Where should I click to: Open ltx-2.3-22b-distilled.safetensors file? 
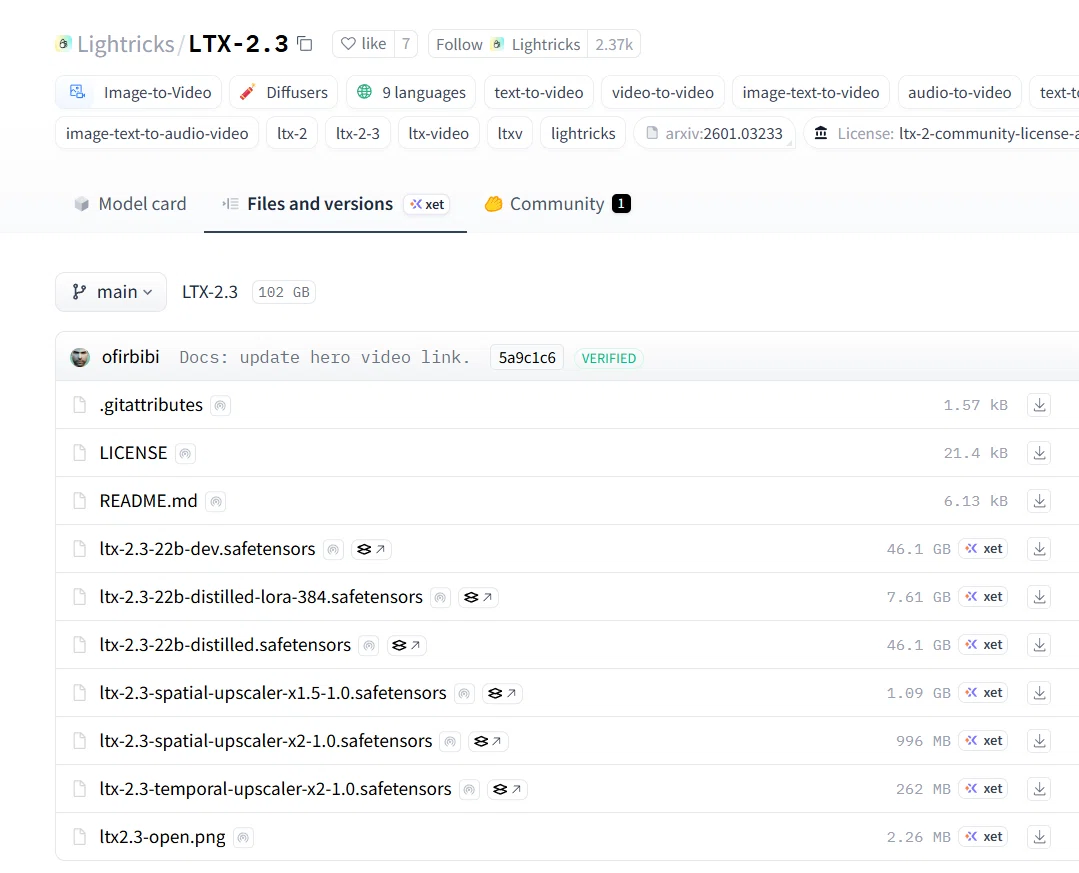(225, 645)
